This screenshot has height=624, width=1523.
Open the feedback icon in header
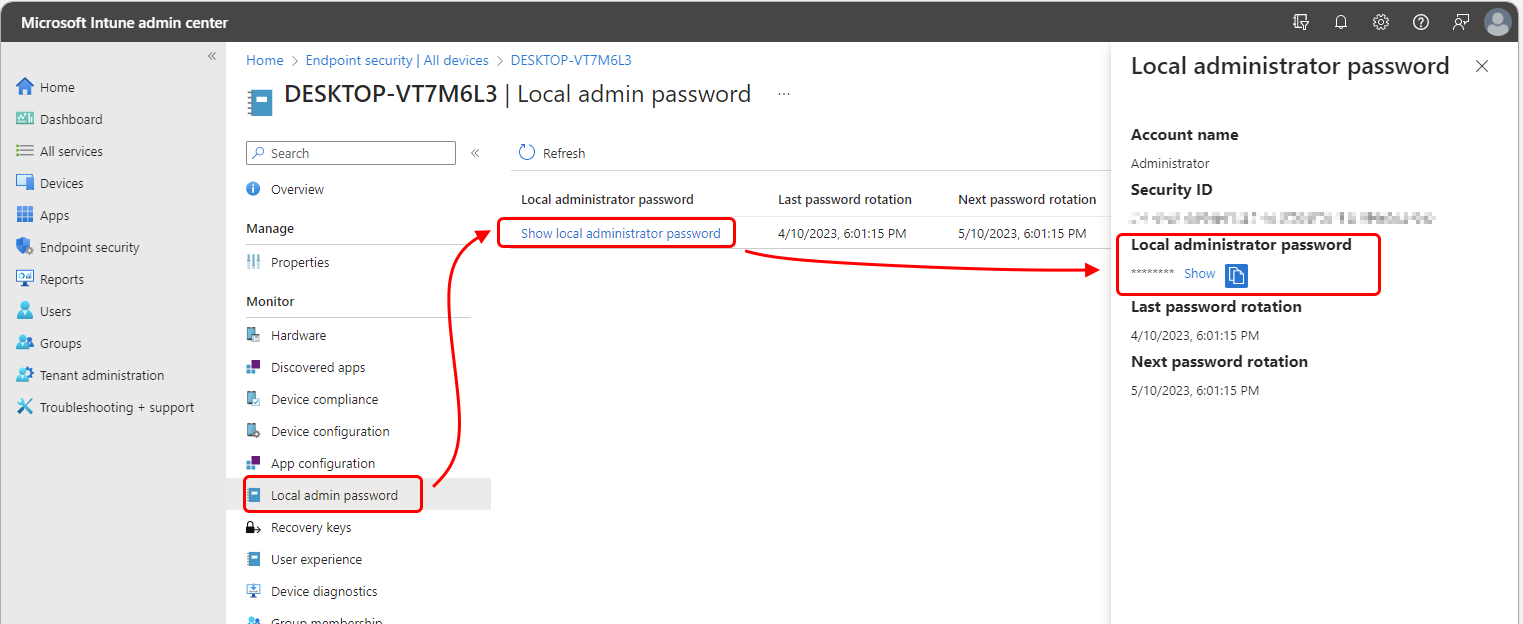pyautogui.click(x=1461, y=22)
